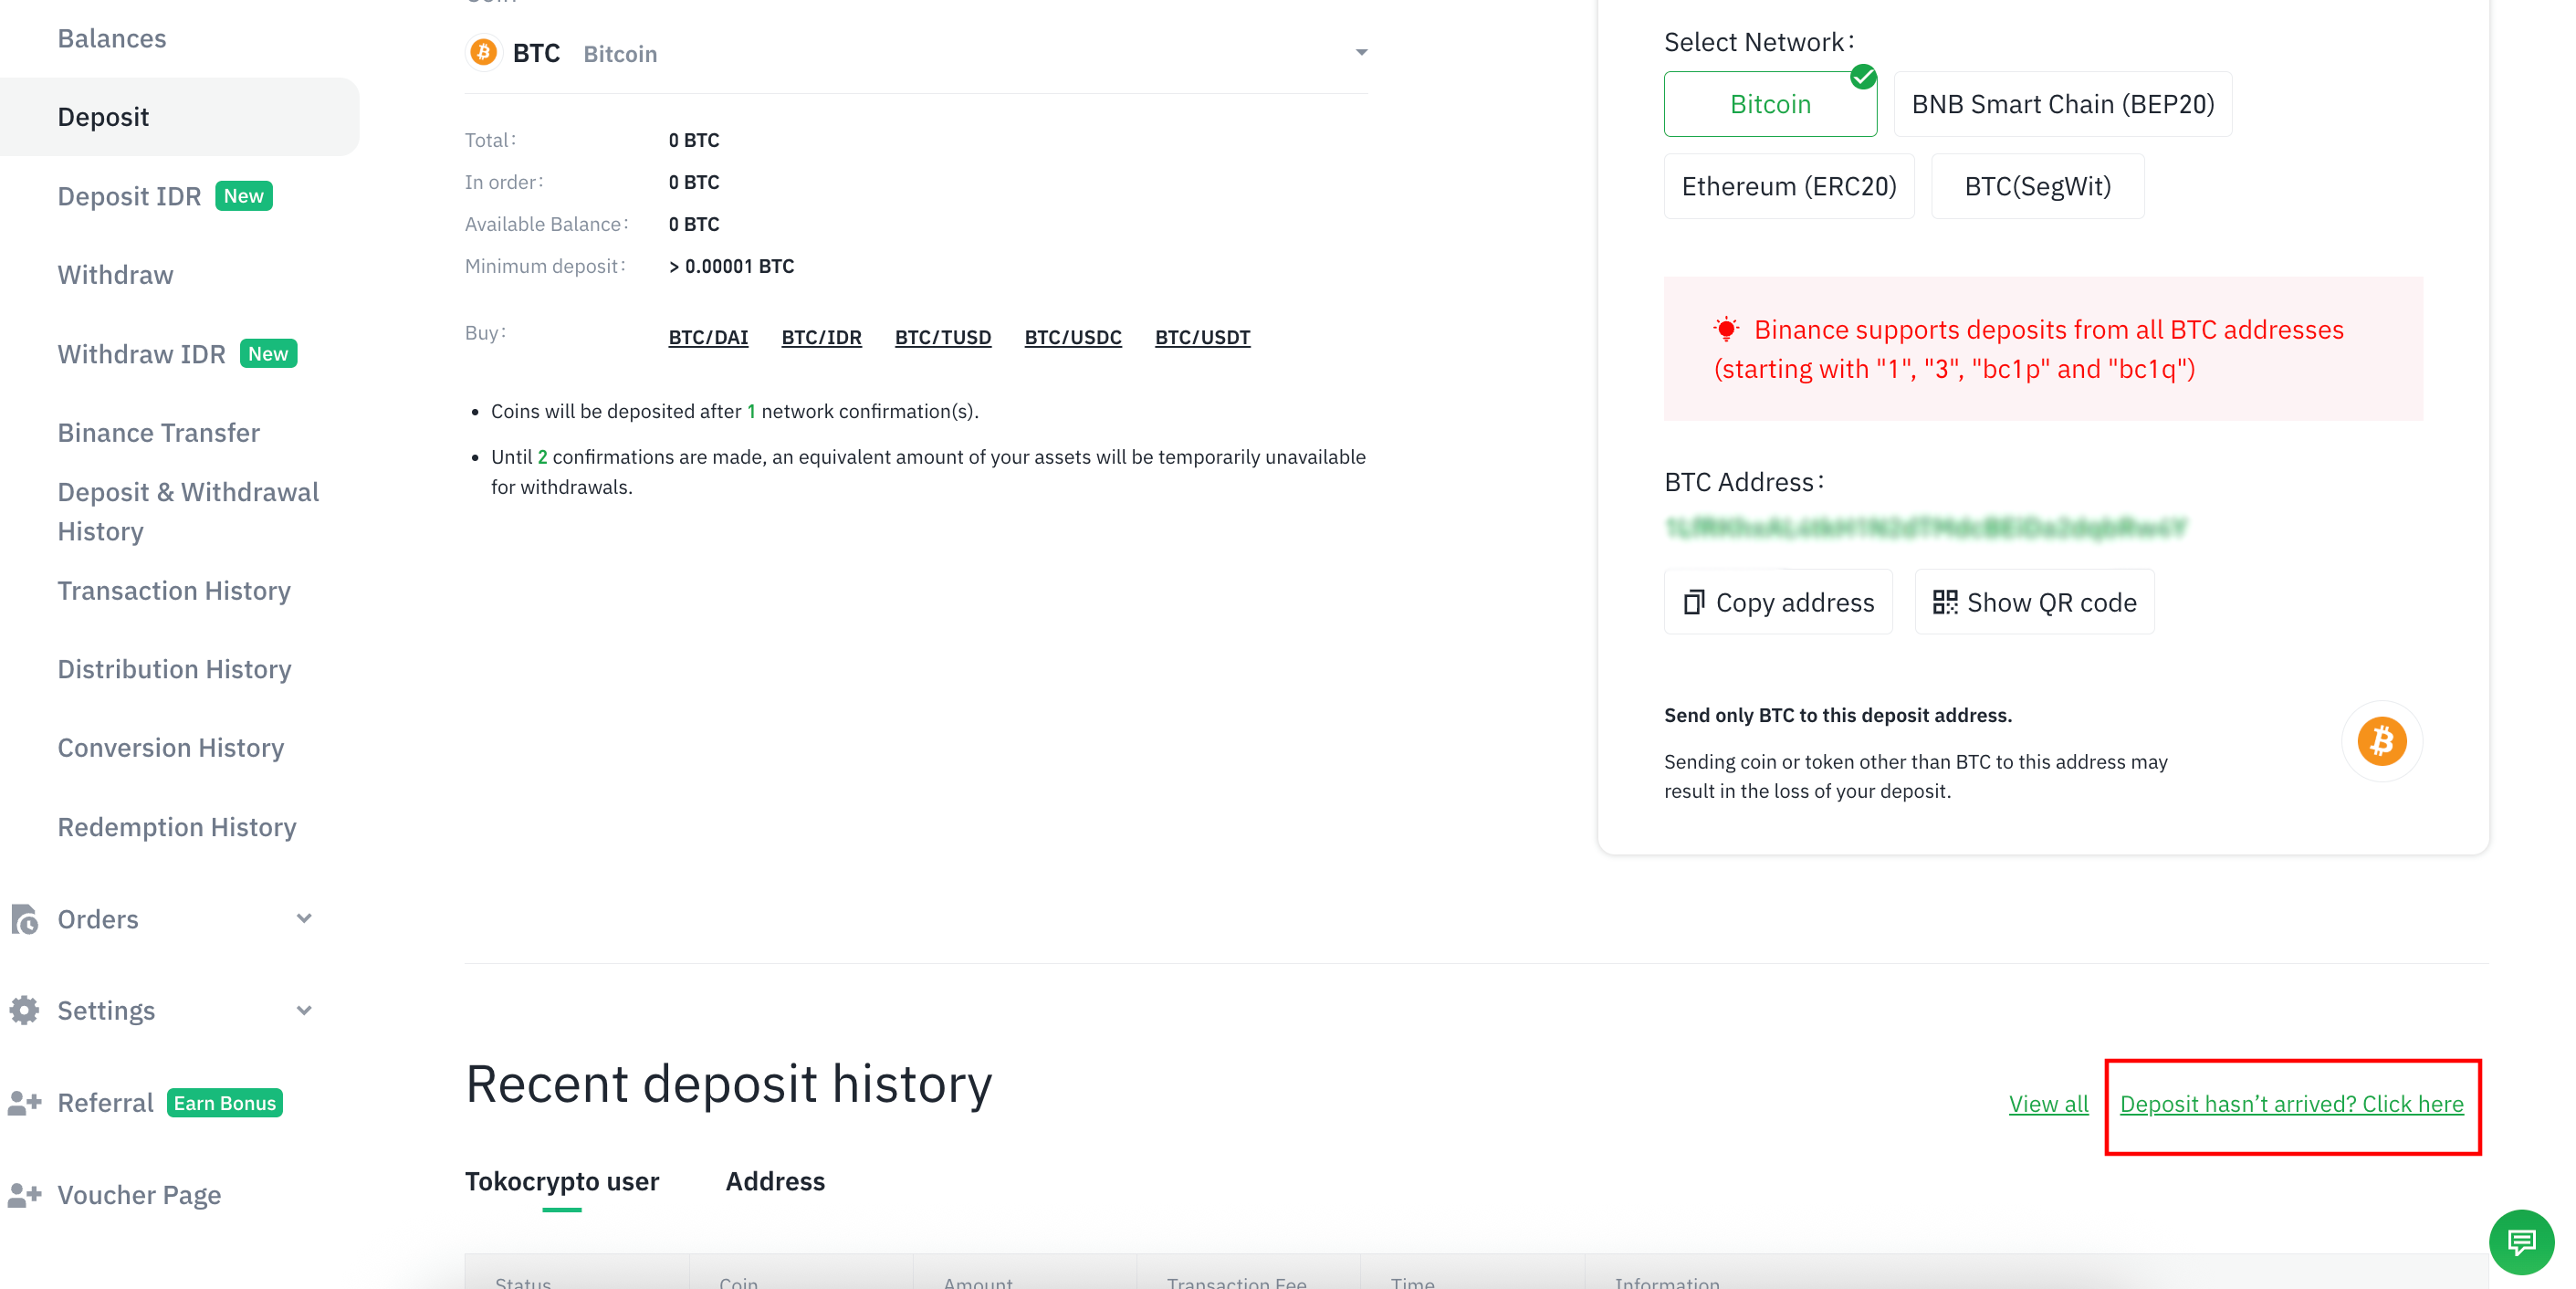The height and width of the screenshot is (1289, 2576).
Task: Open Referral Earn Bonus page
Action: click(105, 1102)
